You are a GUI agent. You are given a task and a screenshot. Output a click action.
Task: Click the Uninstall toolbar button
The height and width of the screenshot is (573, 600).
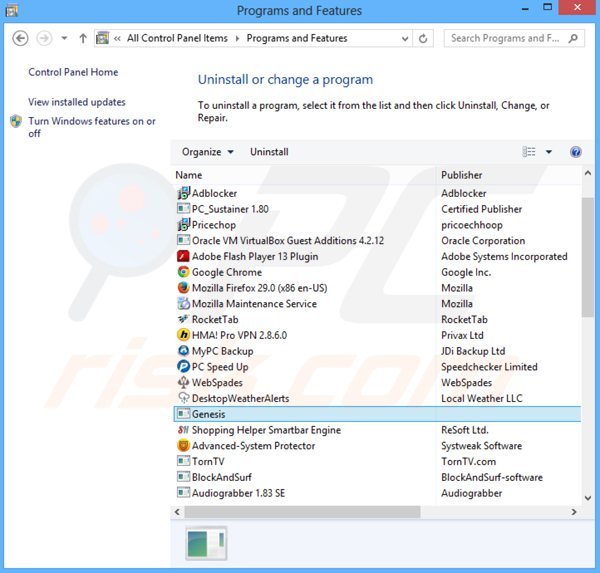pyautogui.click(x=269, y=152)
